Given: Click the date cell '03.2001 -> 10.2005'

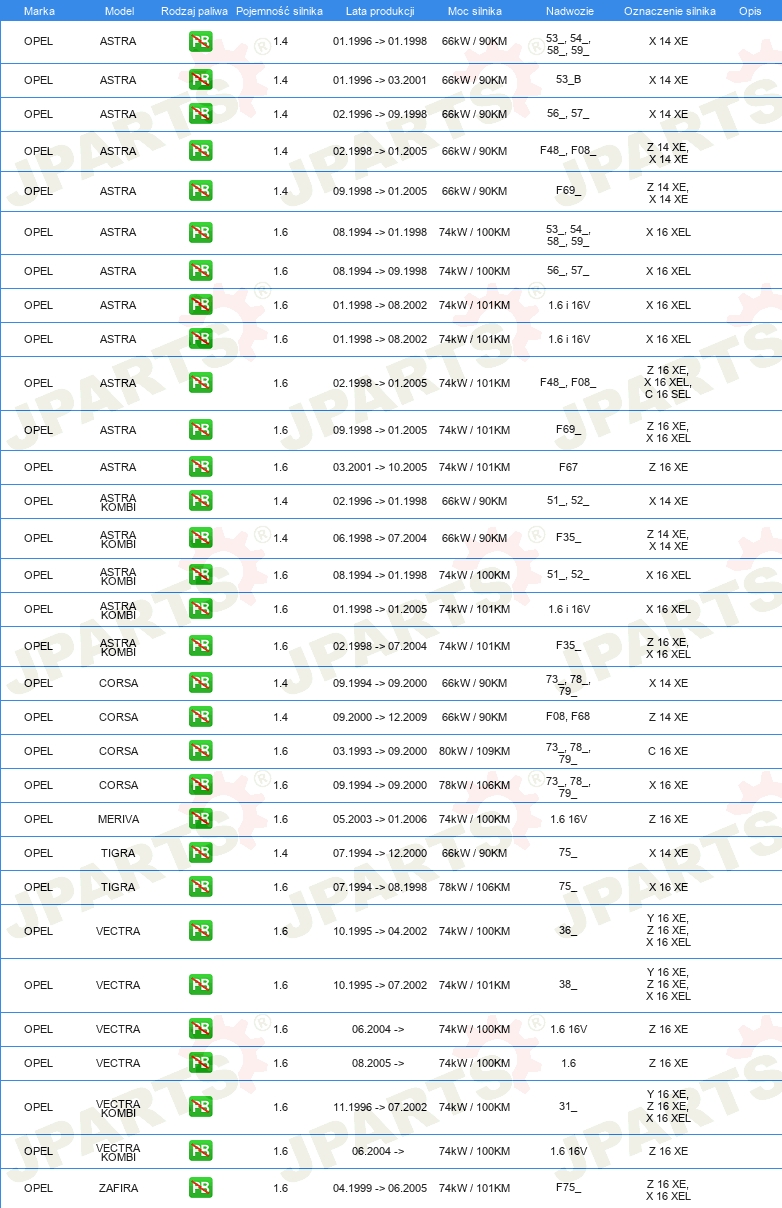Looking at the screenshot, I should point(380,467).
